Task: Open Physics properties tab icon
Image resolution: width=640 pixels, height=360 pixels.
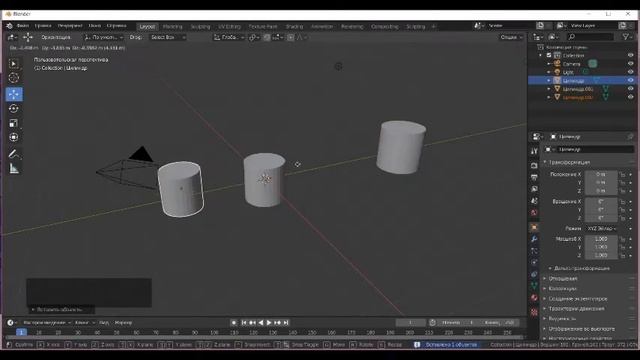Action: (x=534, y=262)
